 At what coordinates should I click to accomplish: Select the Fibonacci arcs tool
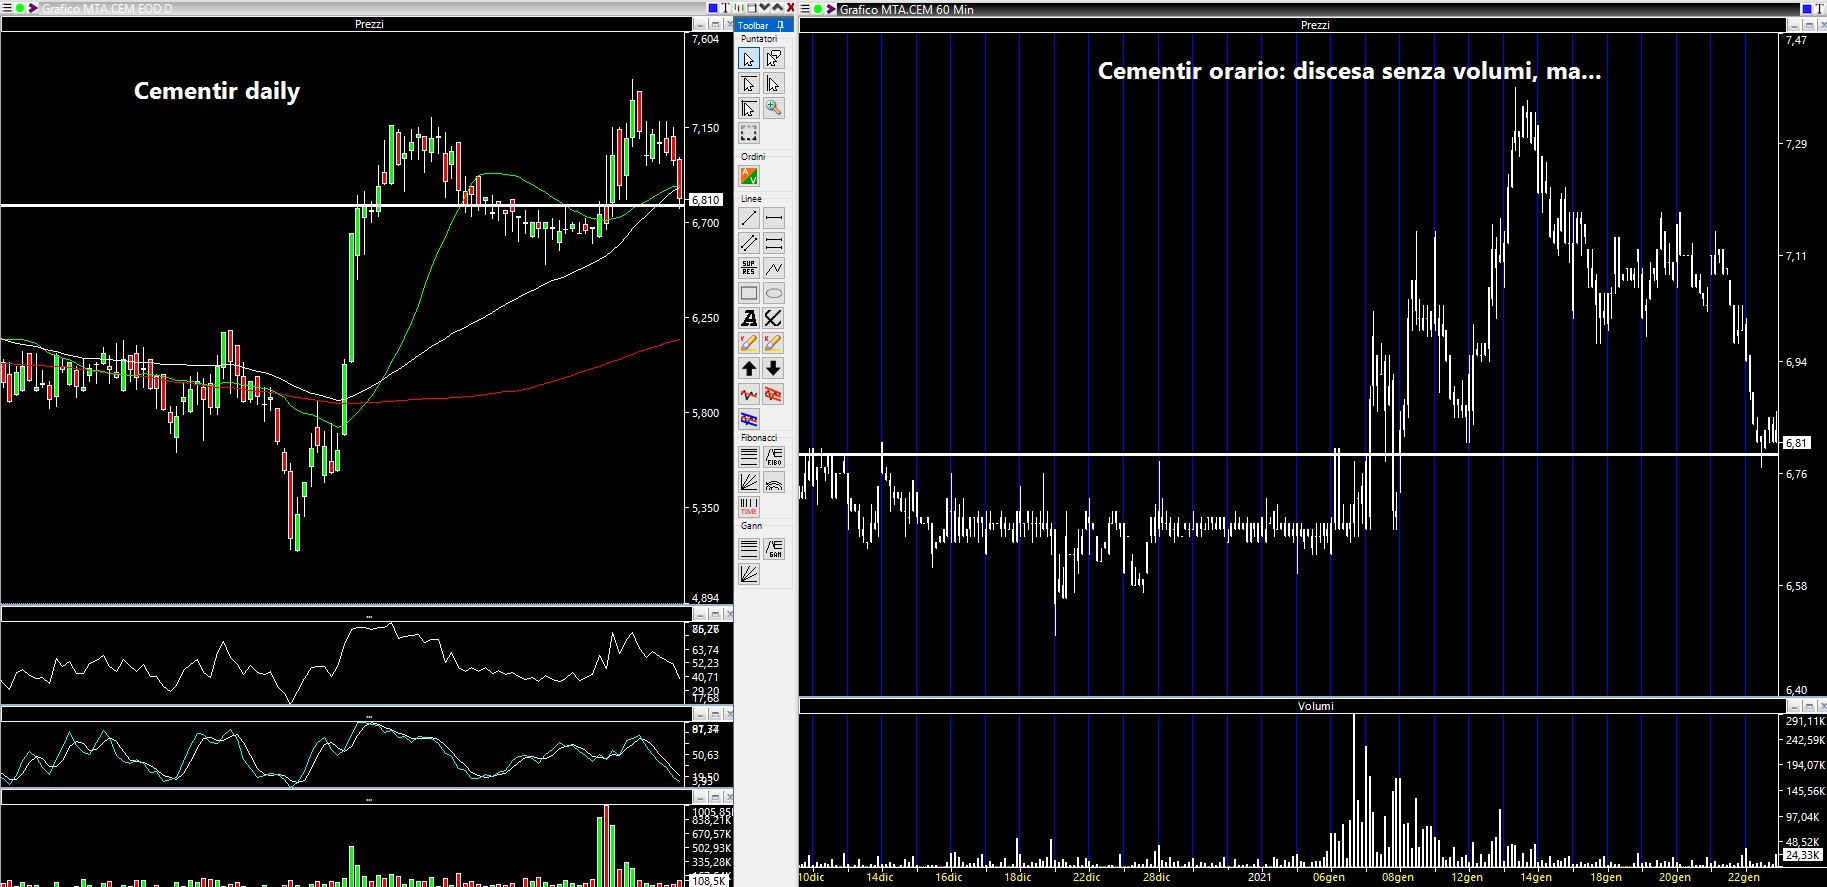(x=774, y=482)
